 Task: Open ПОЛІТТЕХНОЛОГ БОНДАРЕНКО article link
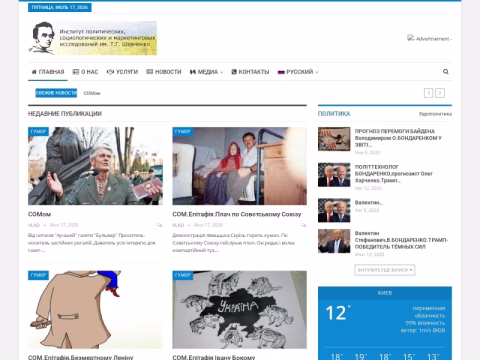(x=394, y=173)
